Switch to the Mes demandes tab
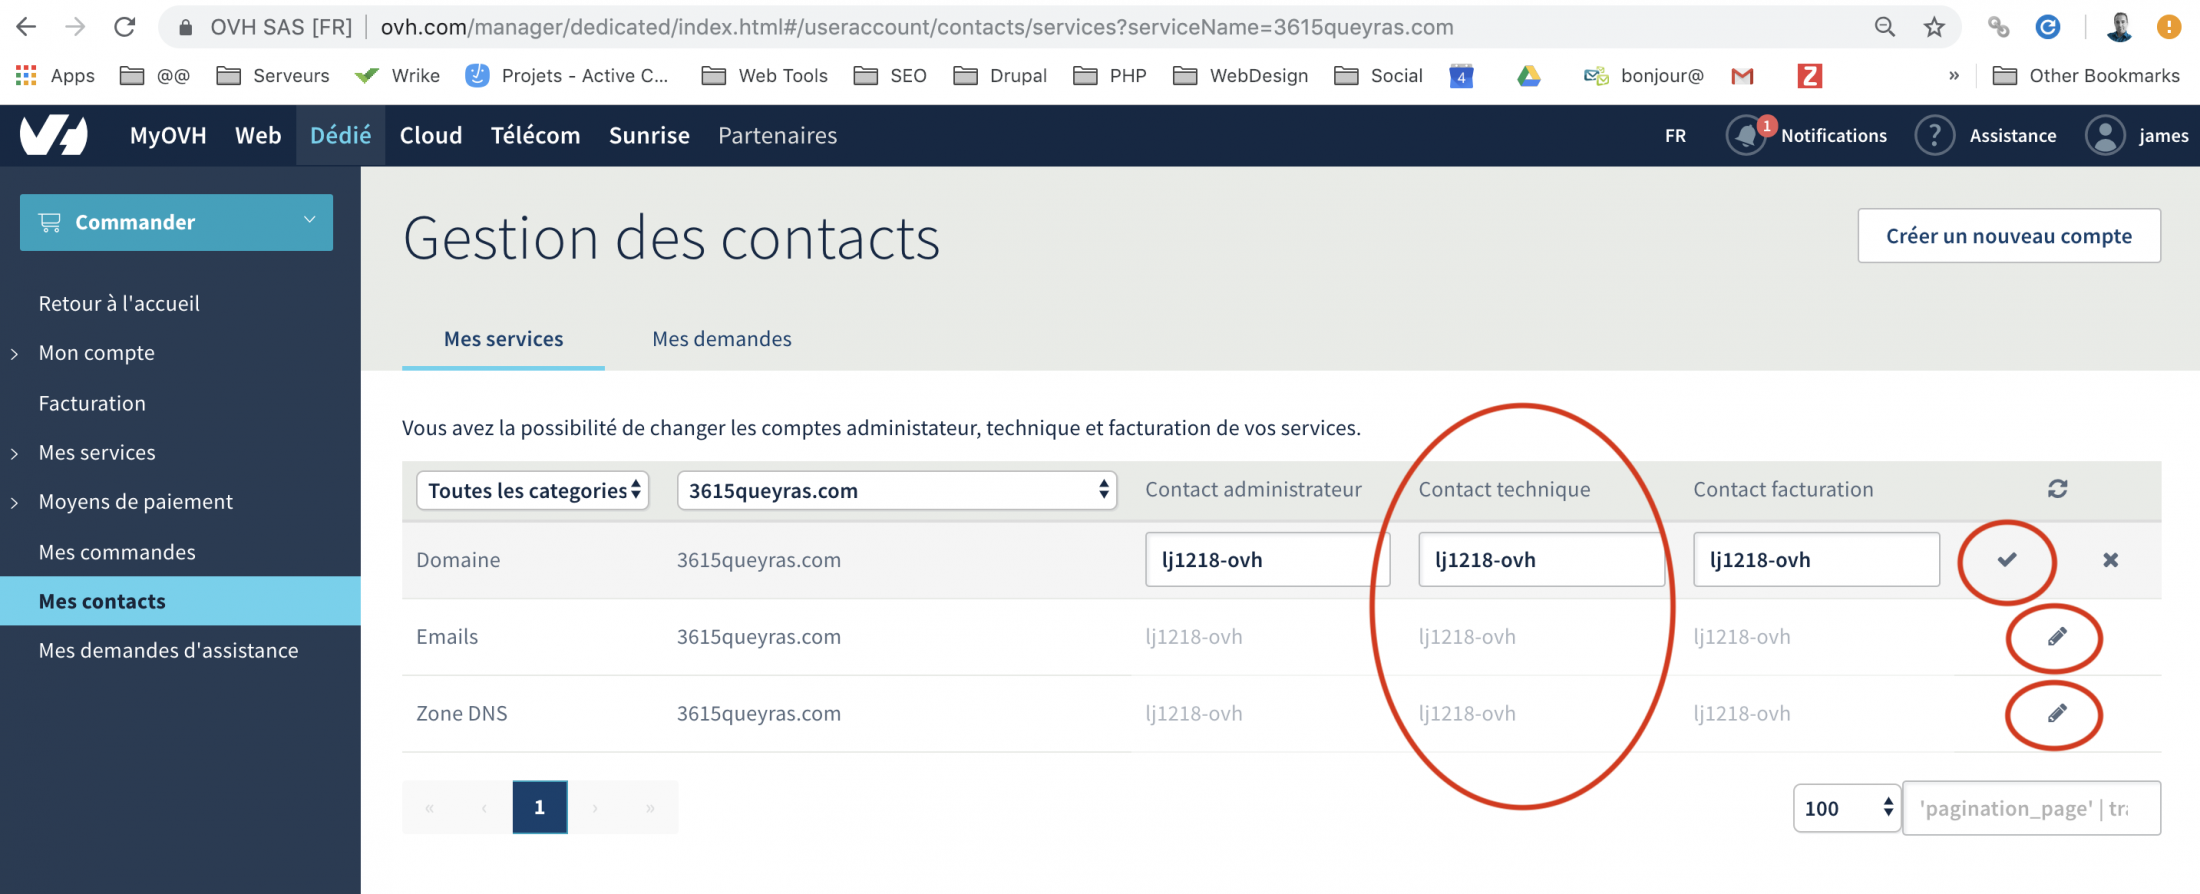The image size is (2200, 894). [721, 339]
